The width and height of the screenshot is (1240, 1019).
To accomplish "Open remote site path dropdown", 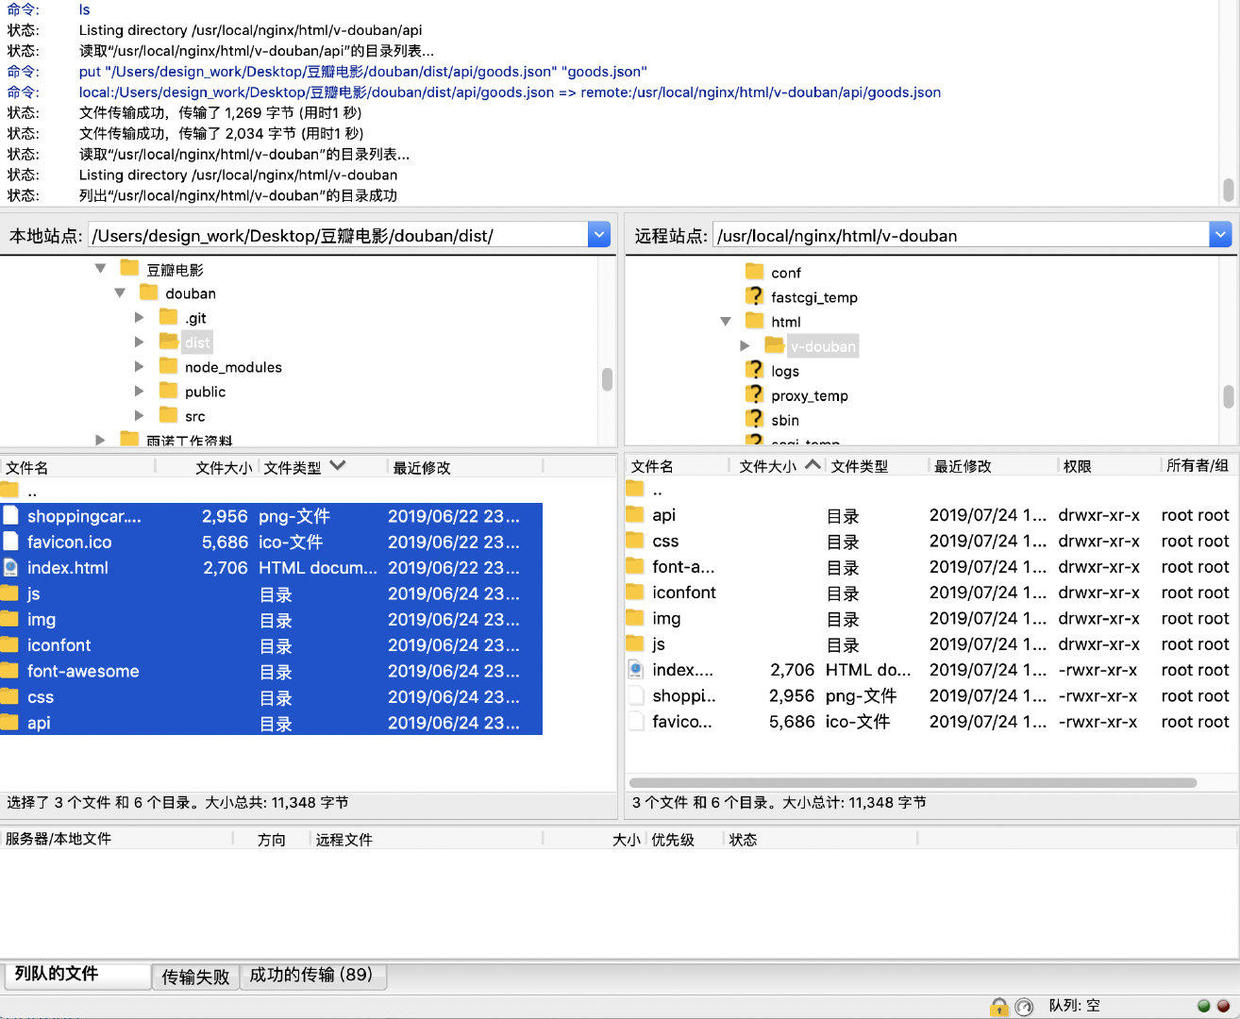I will tap(1220, 235).
